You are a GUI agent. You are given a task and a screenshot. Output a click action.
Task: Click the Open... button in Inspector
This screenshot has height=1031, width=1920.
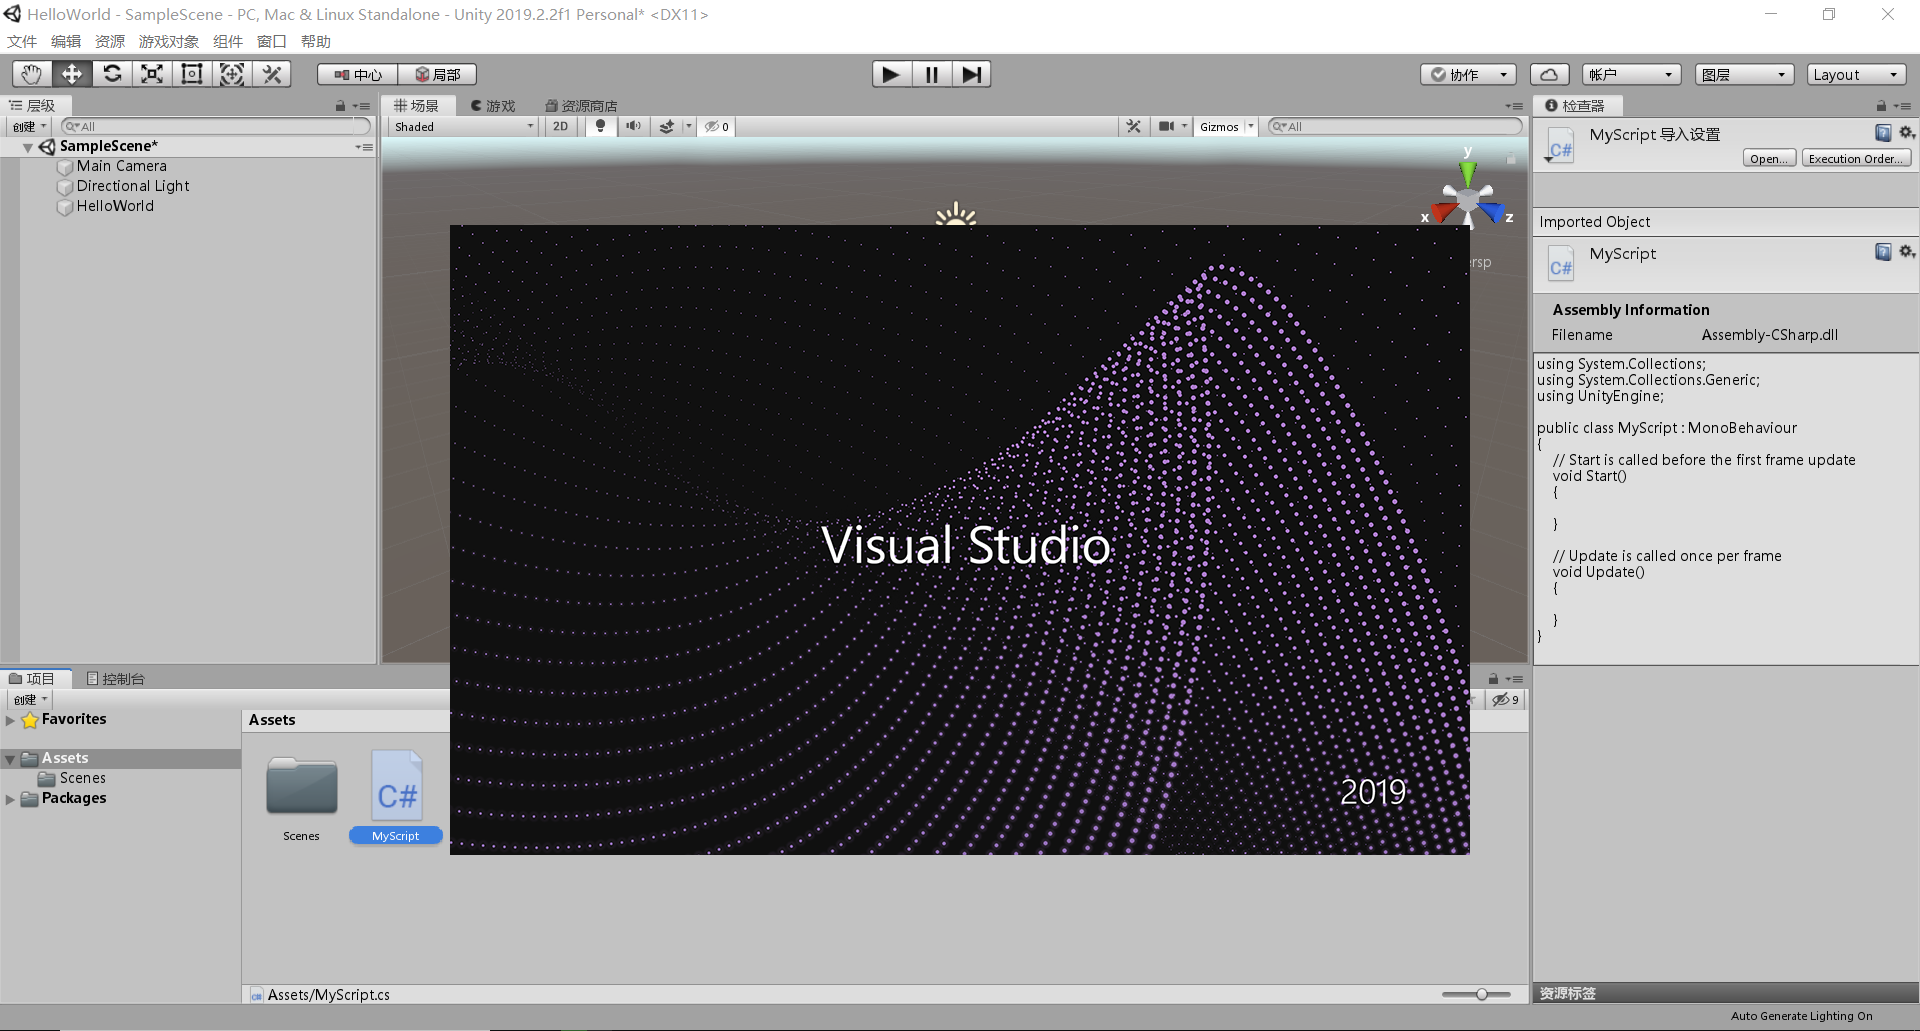pyautogui.click(x=1769, y=159)
